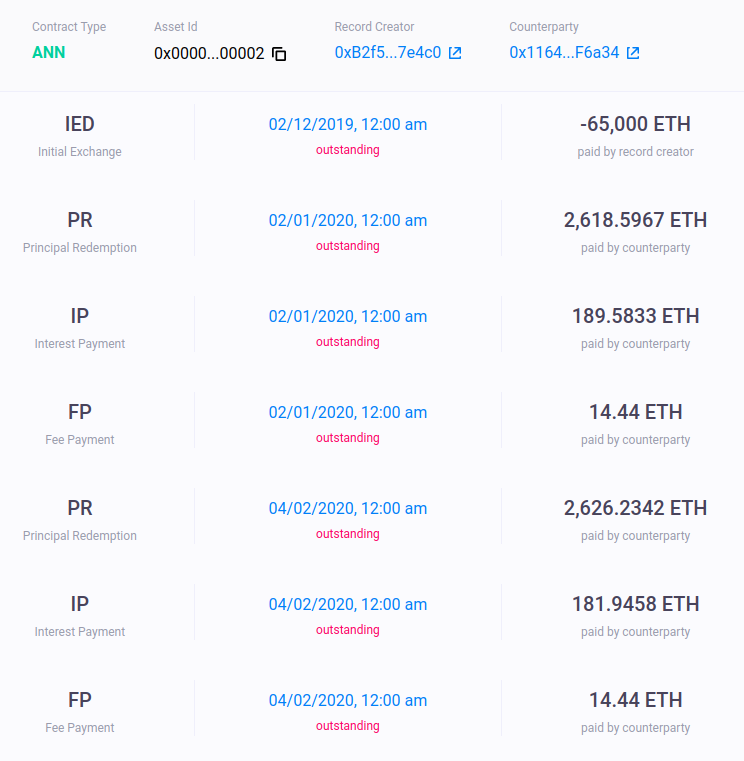Click the 2,626.2342 ETH redemption amount
Image resolution: width=744 pixels, height=761 pixels.
click(635, 508)
